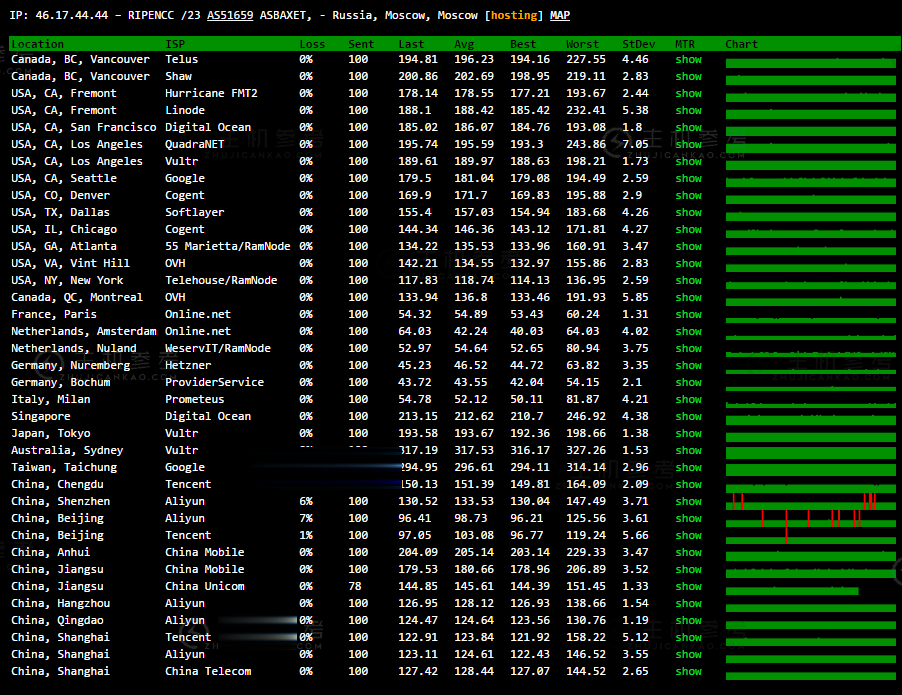
Task: Show MTR for Montreal OVH row
Action: tap(689, 297)
